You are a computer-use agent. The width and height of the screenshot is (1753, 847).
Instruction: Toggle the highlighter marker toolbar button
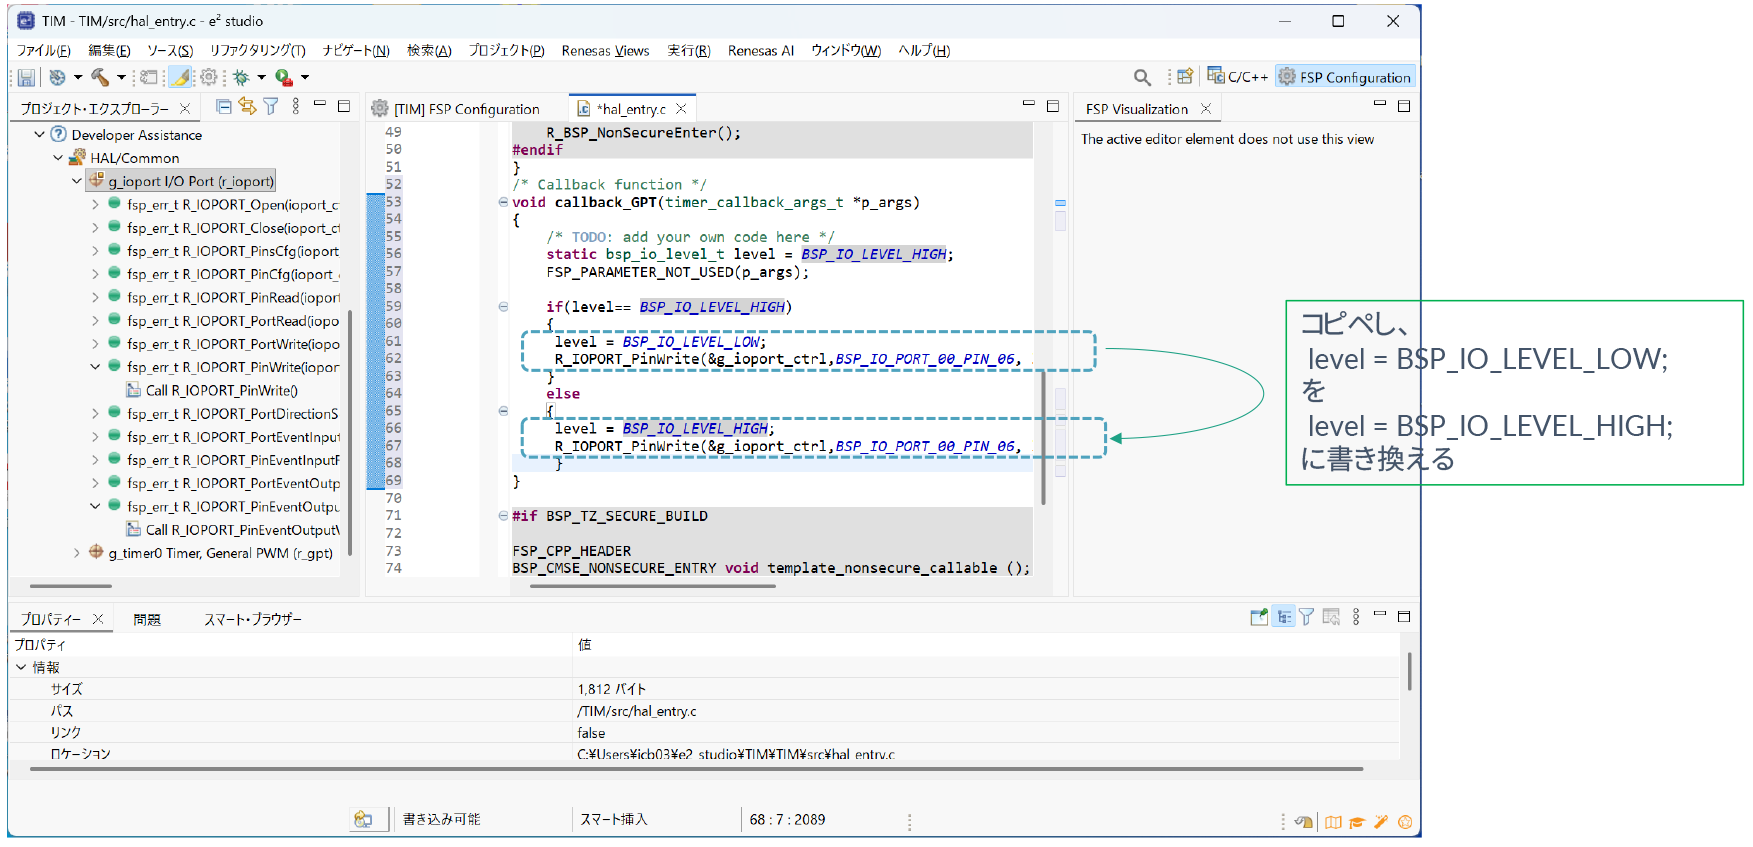tap(180, 77)
